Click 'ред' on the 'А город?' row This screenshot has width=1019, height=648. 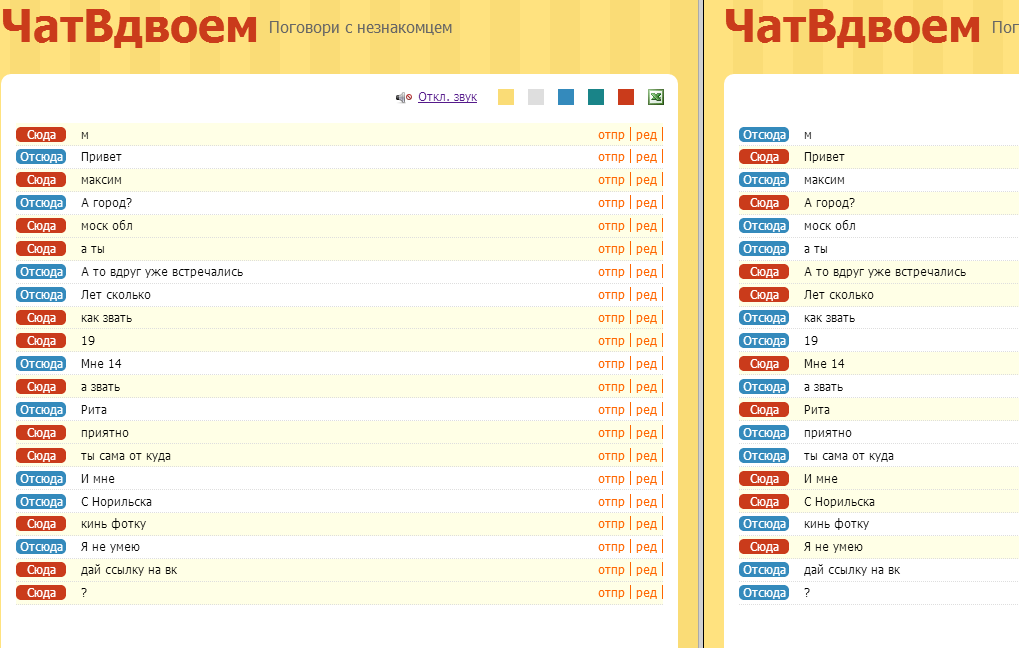point(646,203)
